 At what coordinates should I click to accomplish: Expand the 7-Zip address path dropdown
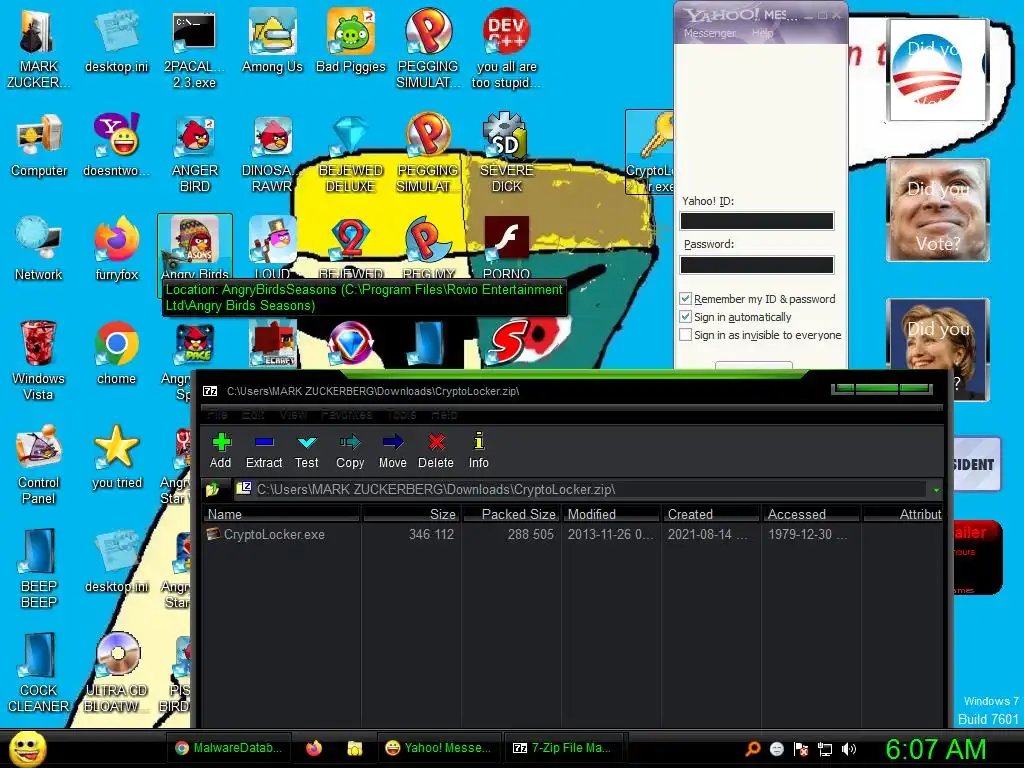[936, 490]
